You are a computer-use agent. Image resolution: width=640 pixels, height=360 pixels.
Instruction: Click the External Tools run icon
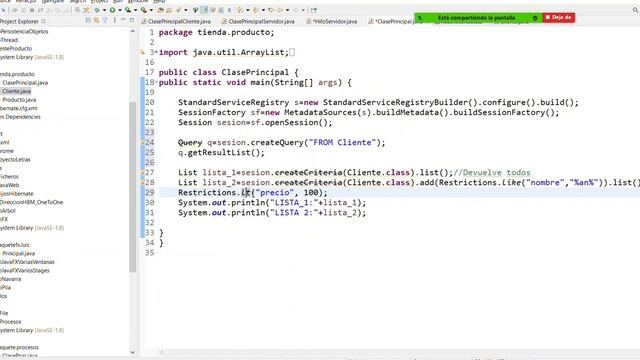pyautogui.click(x=144, y=10)
